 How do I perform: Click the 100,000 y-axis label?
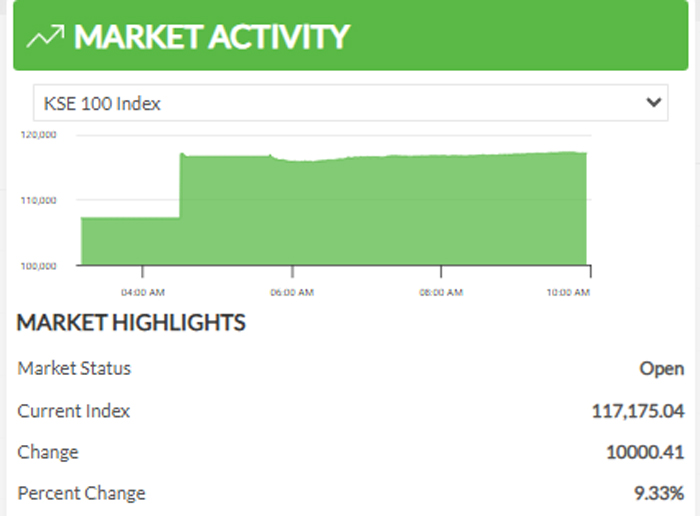tap(38, 266)
